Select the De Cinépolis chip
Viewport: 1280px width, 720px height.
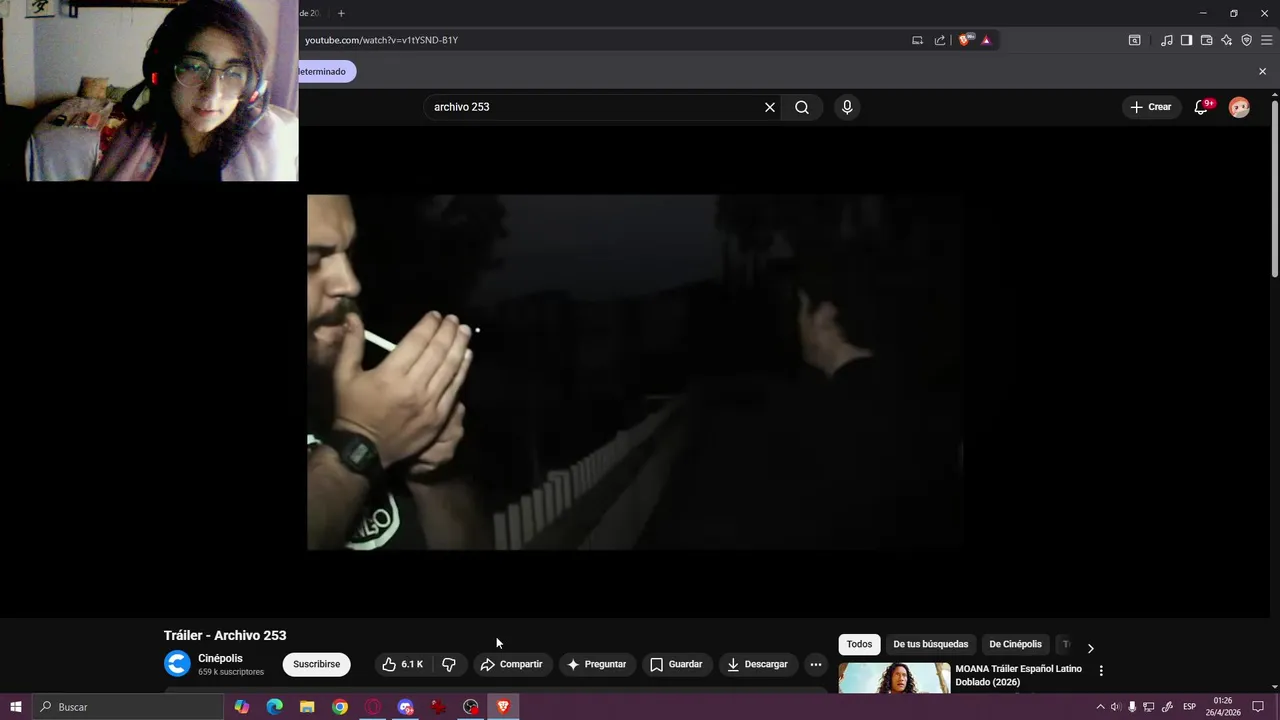point(1015,644)
